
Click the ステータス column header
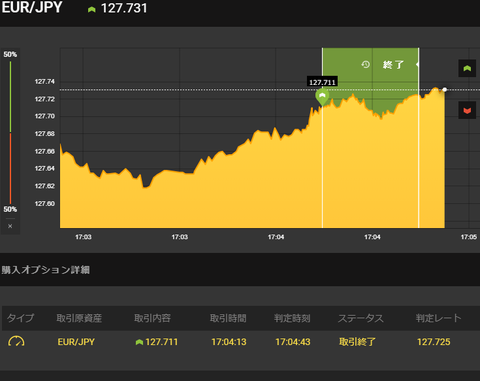pos(361,318)
